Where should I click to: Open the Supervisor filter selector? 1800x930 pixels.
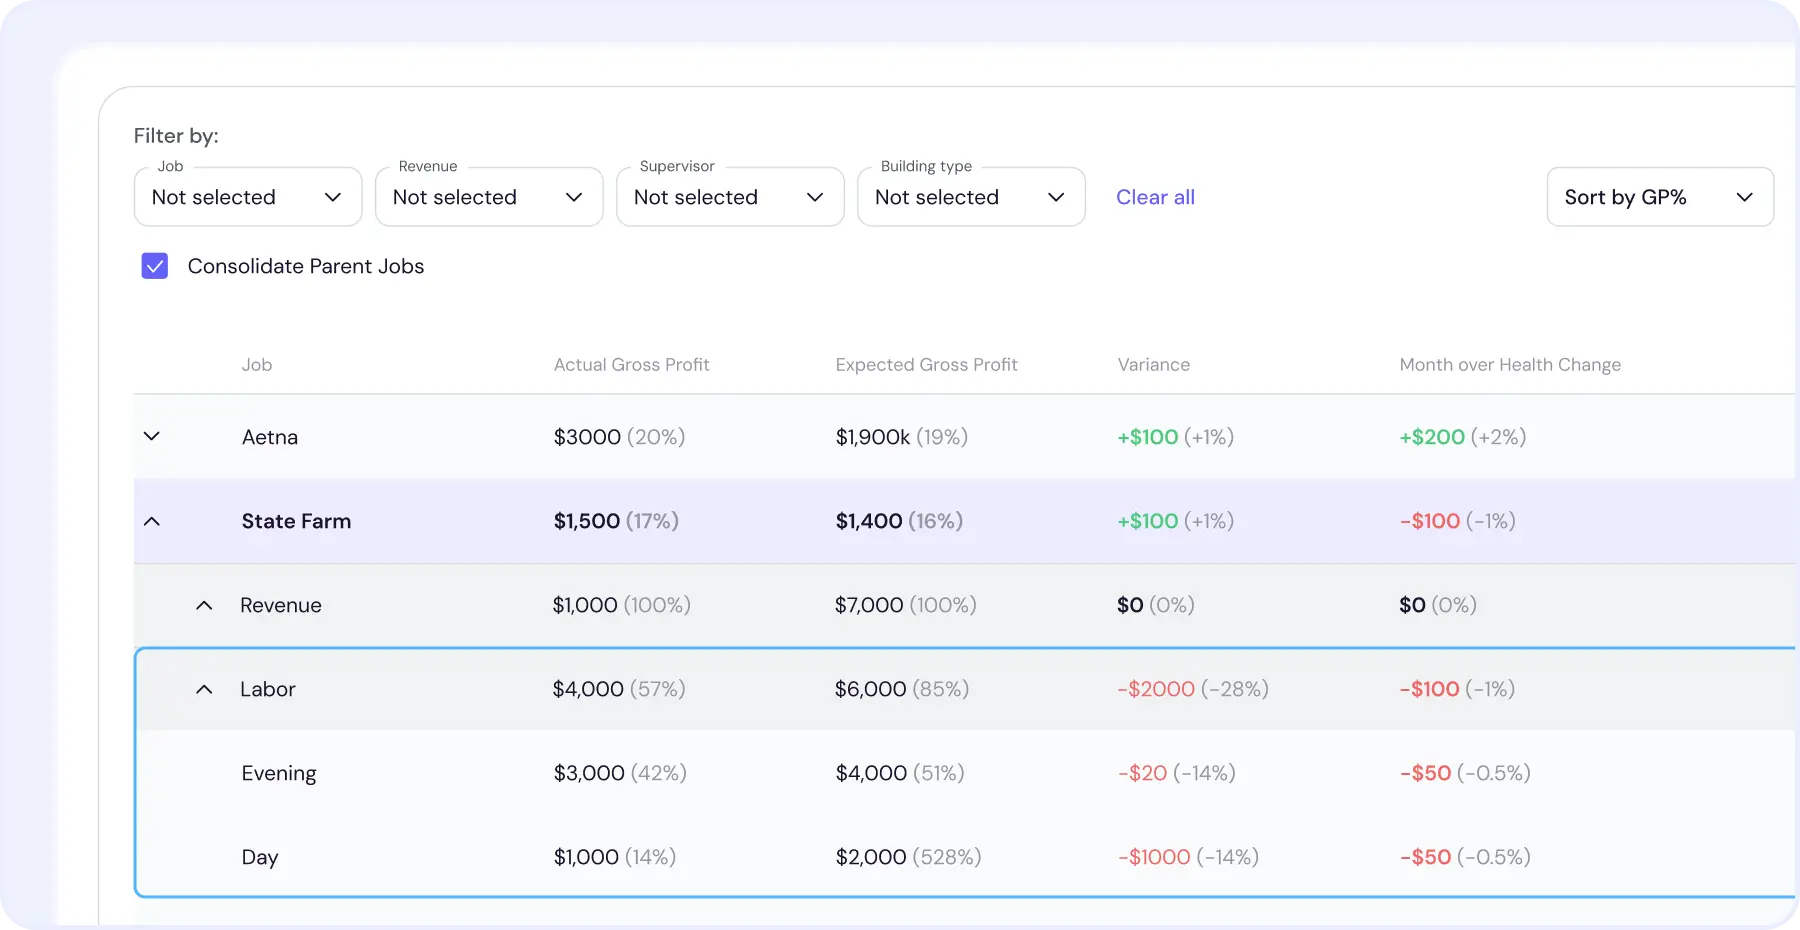(x=729, y=197)
